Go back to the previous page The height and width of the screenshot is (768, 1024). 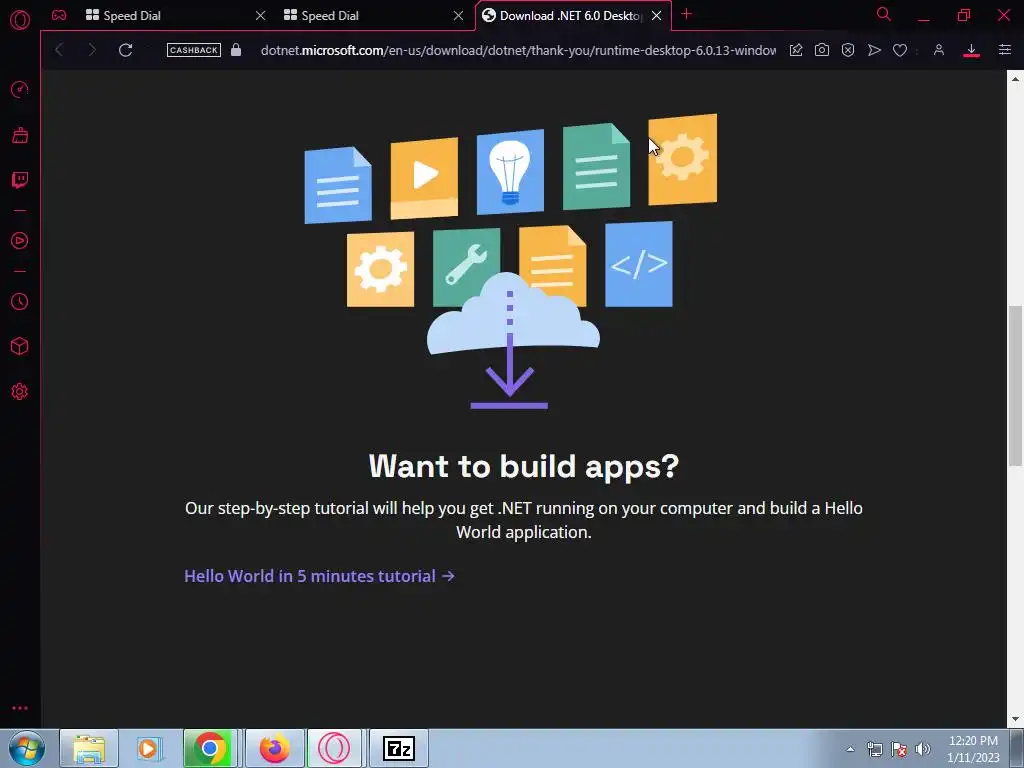pyautogui.click(x=59, y=50)
